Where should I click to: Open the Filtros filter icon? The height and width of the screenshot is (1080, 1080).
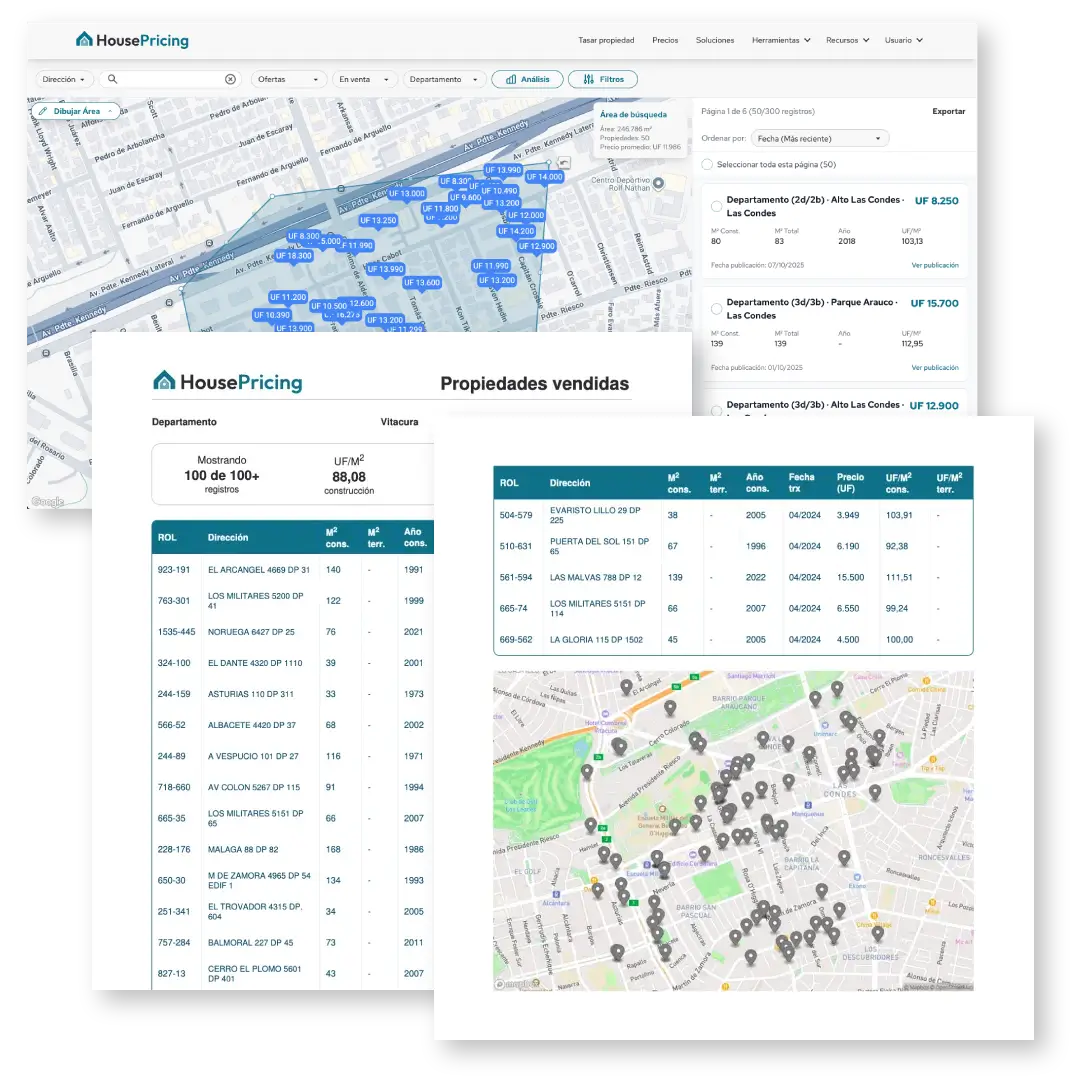589,79
